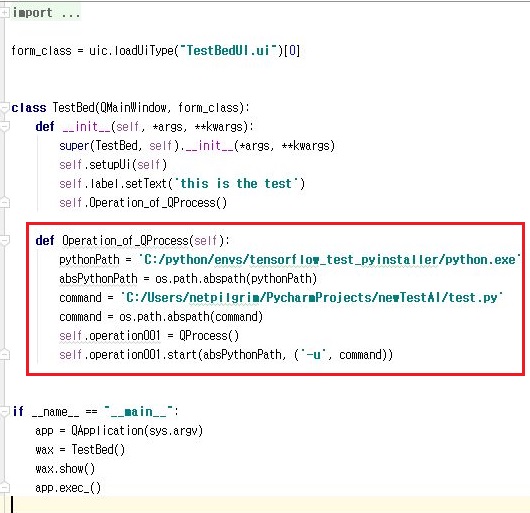Screen dimensions: 530x513
Task: Click 'super' in the super(TestBed, self) line
Action: [74, 146]
